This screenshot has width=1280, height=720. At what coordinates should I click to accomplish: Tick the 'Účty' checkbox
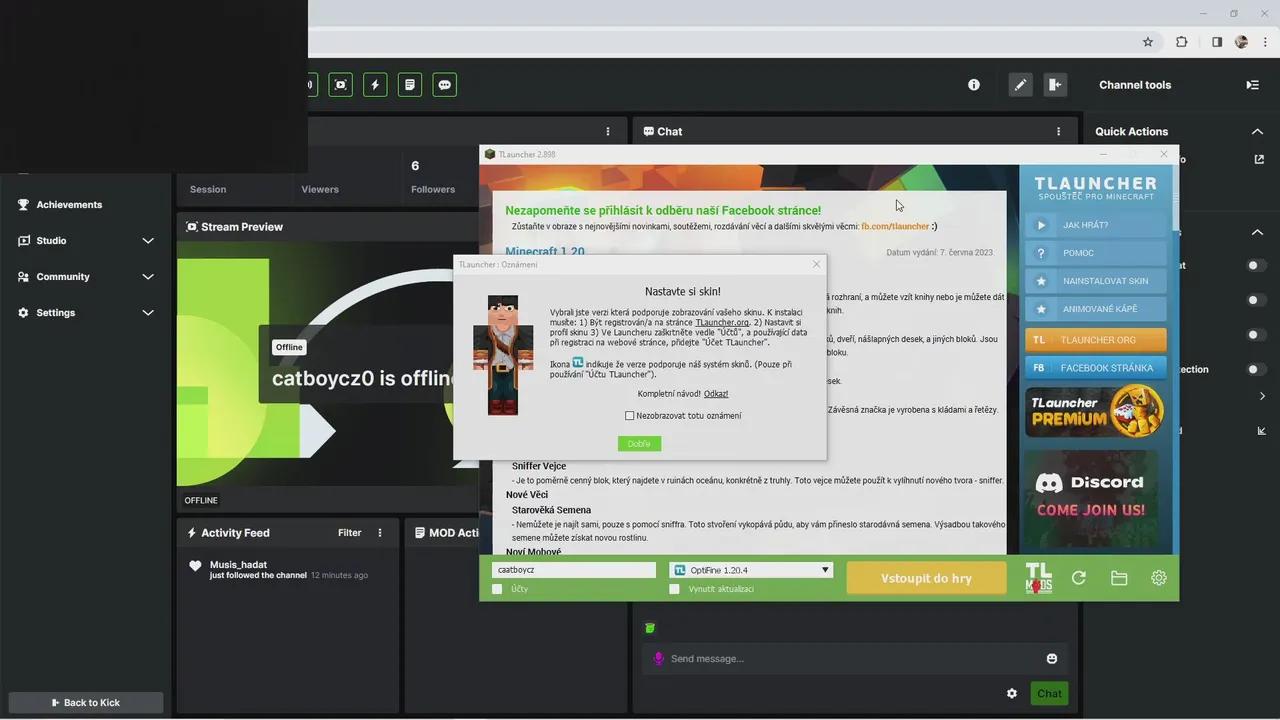[x=497, y=589]
